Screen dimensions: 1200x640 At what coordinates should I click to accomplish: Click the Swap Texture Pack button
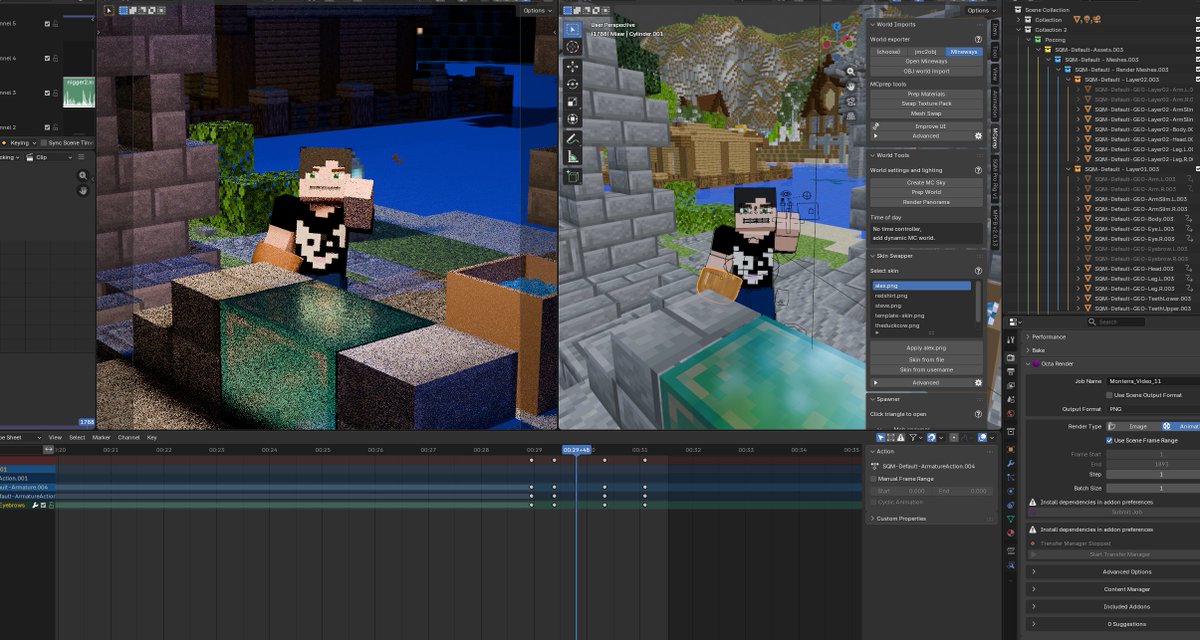coord(927,103)
